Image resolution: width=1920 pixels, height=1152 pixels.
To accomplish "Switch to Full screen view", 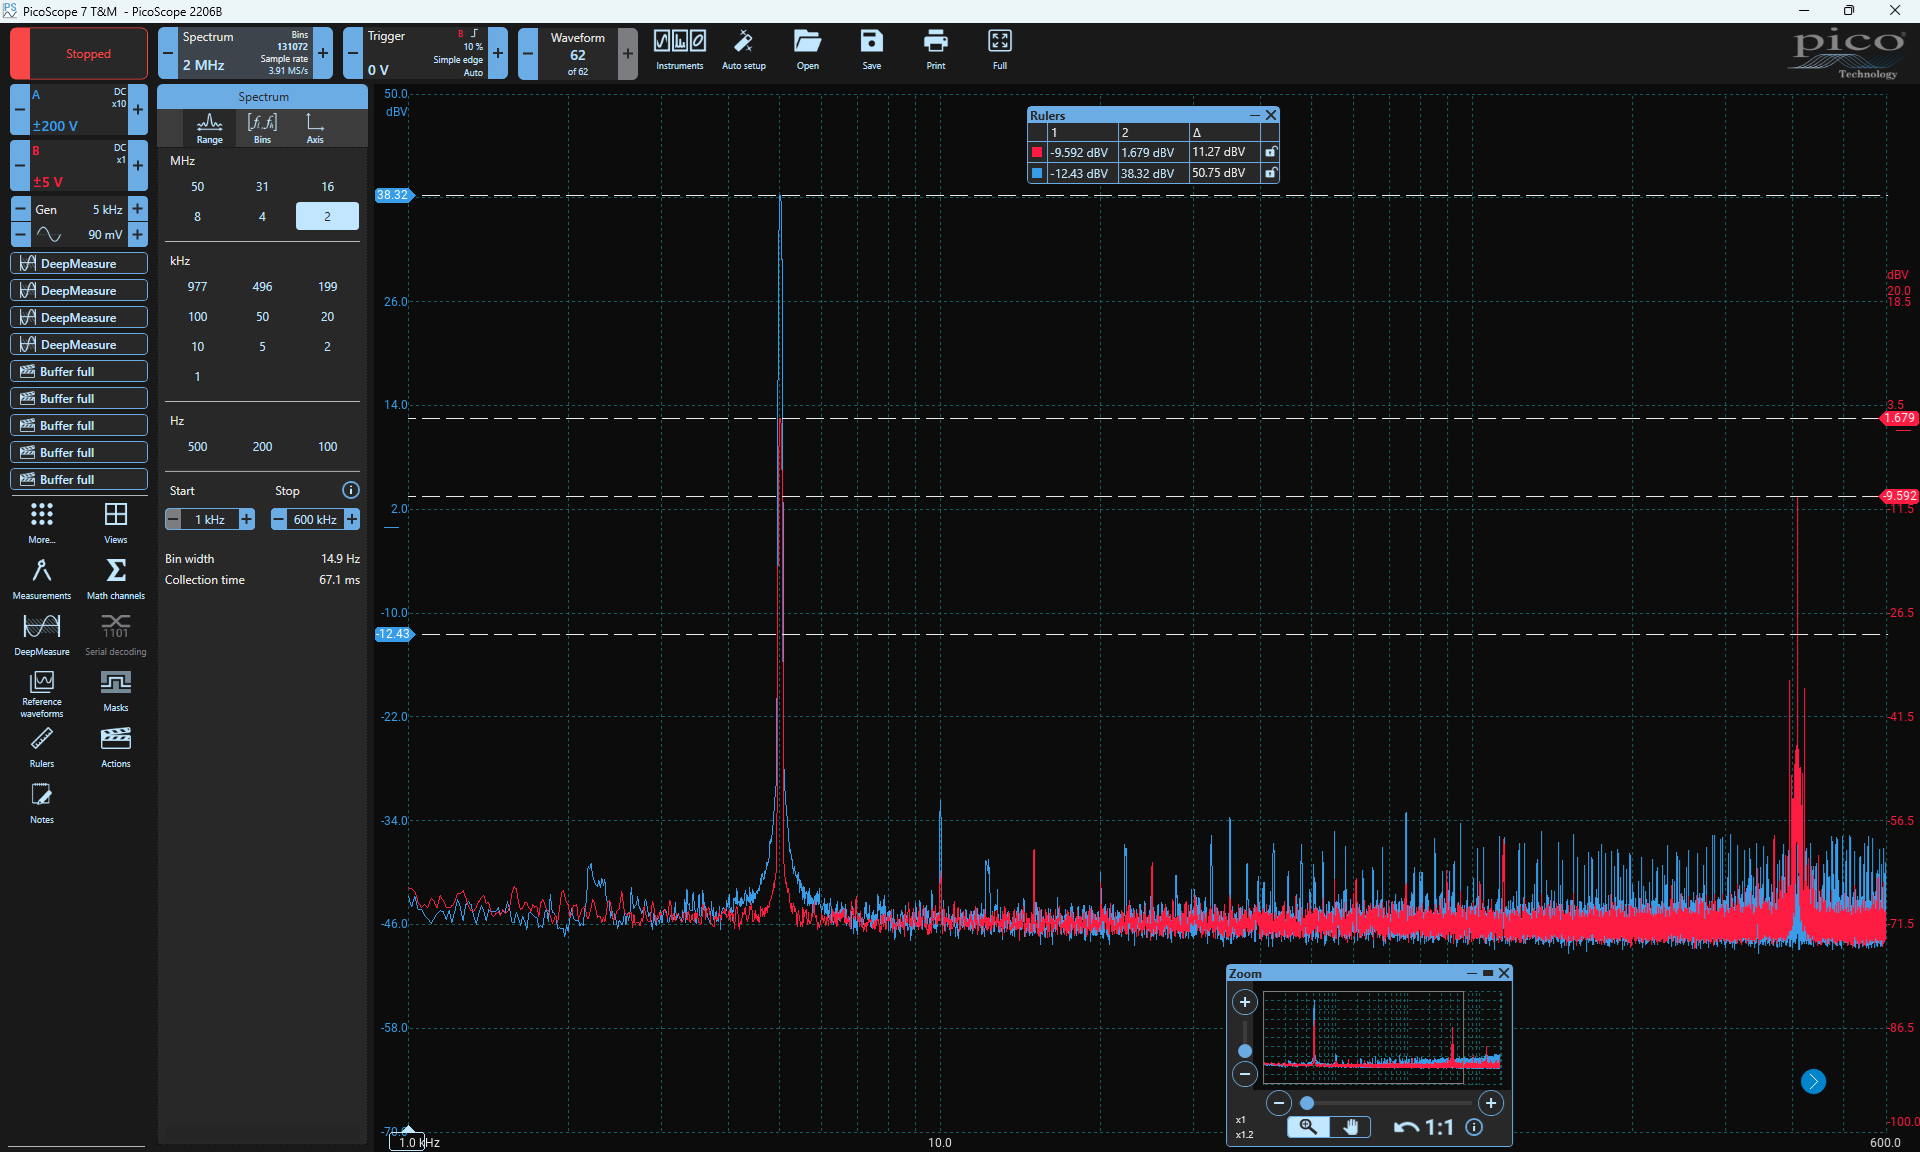I will [999, 50].
